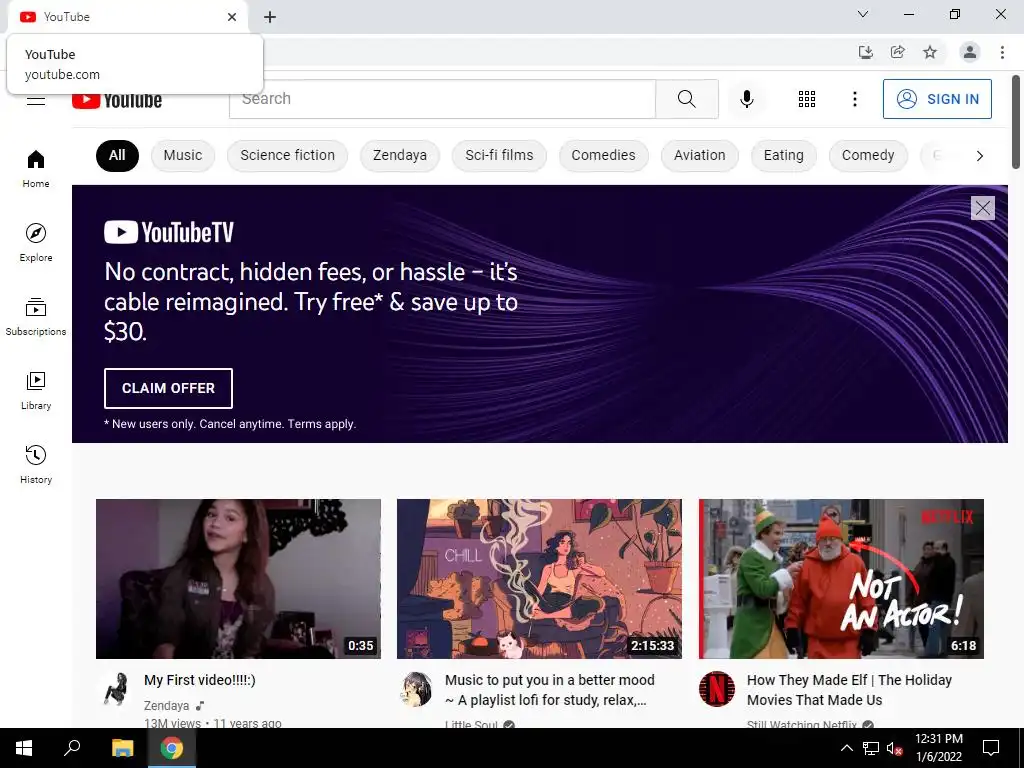
Task: Bookmark this tab with star icon
Action: [x=930, y=52]
